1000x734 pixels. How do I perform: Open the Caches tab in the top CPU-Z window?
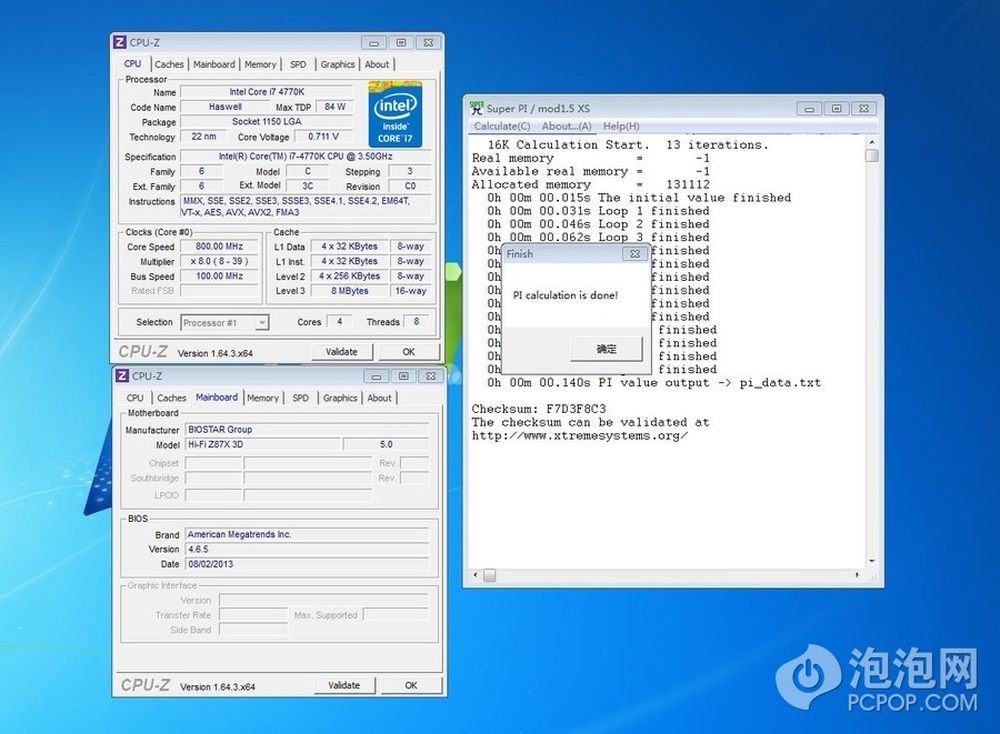coord(169,64)
